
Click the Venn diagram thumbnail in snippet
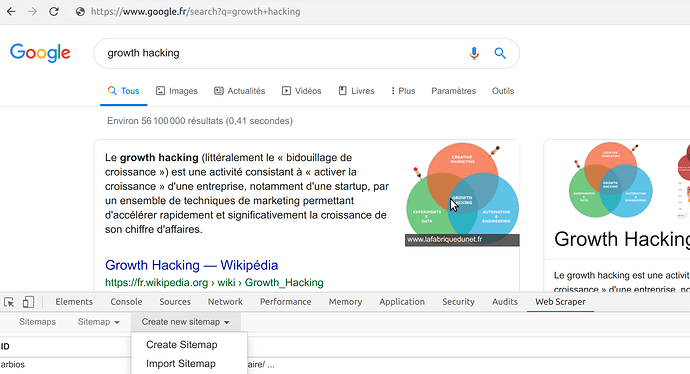[x=462, y=194]
